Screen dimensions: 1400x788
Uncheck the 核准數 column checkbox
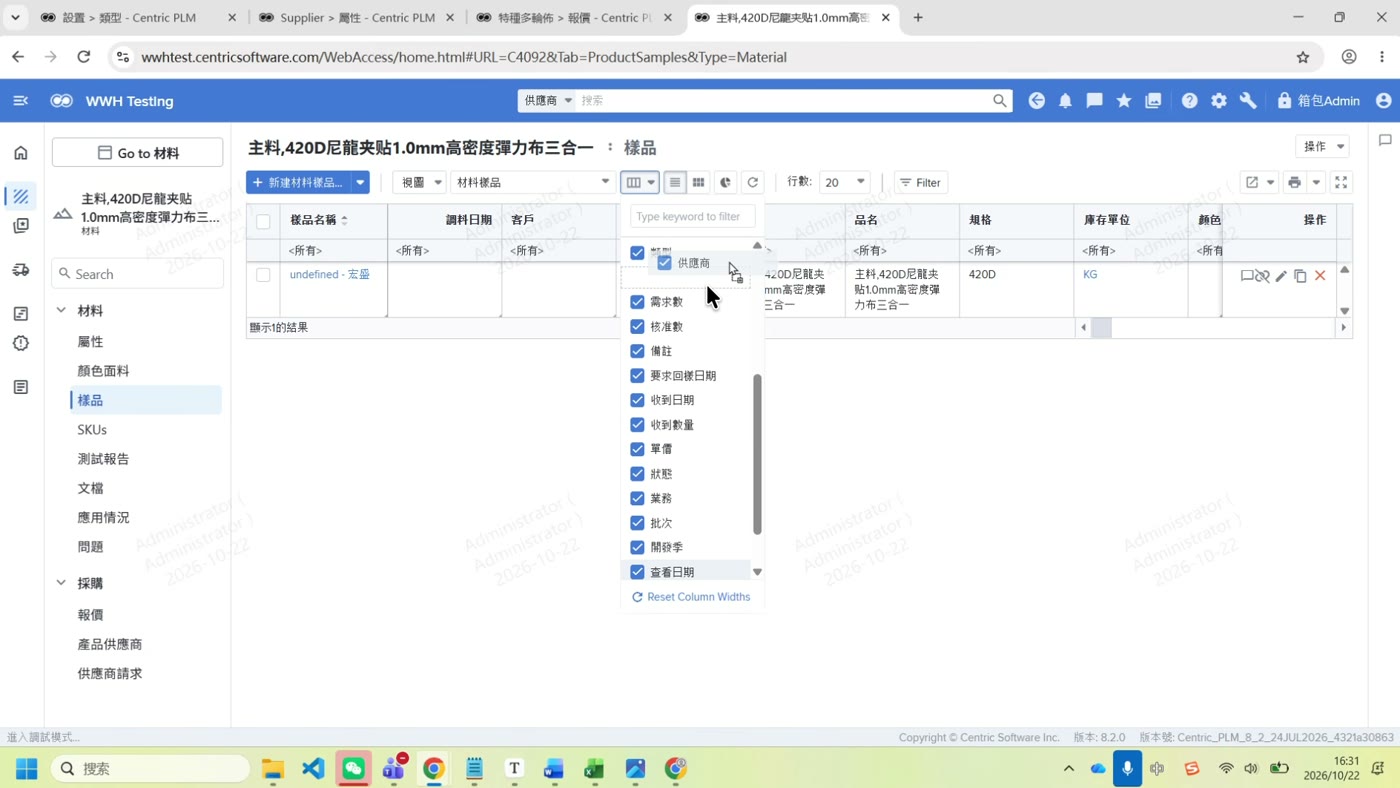[x=637, y=327]
